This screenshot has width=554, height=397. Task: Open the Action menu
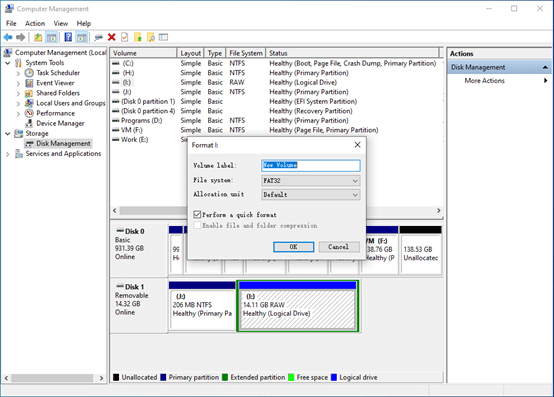35,23
